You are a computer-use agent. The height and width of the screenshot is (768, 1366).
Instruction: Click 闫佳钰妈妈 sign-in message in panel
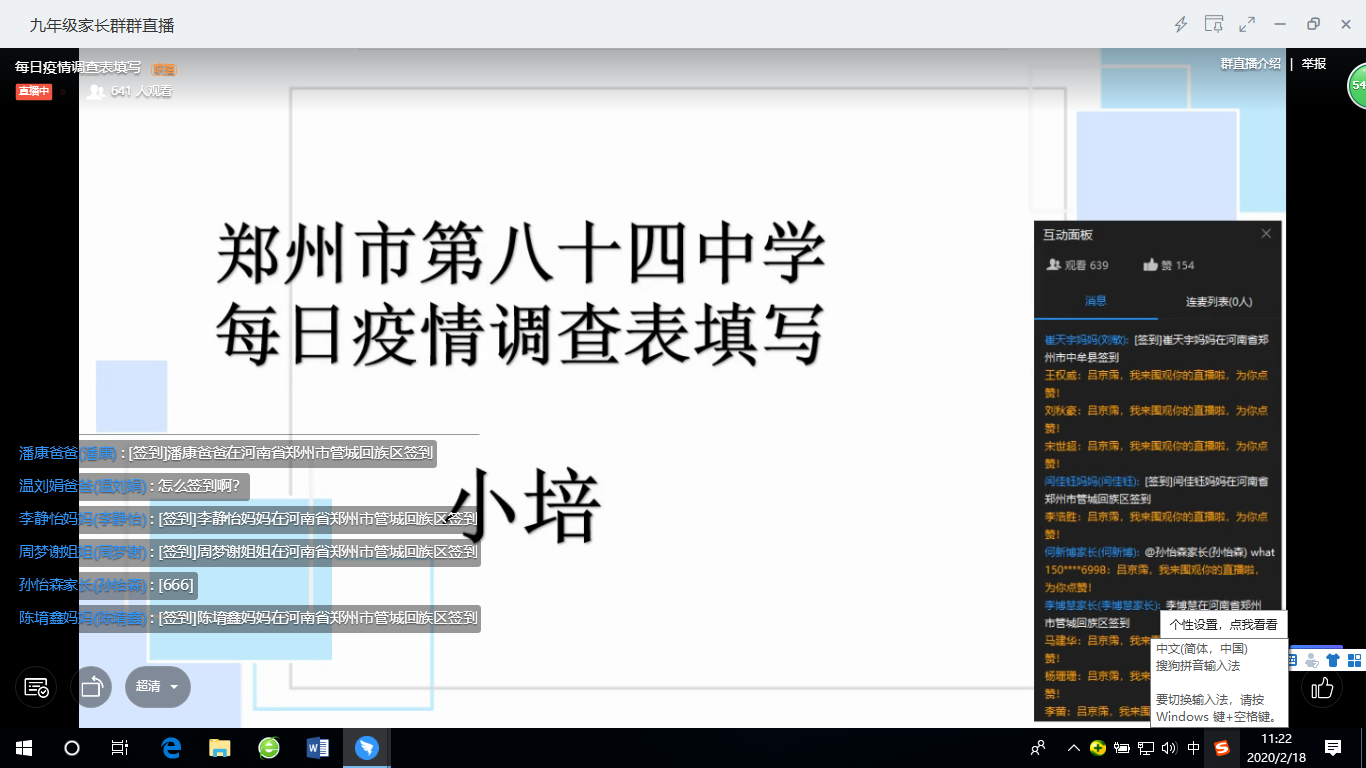pyautogui.click(x=1157, y=490)
